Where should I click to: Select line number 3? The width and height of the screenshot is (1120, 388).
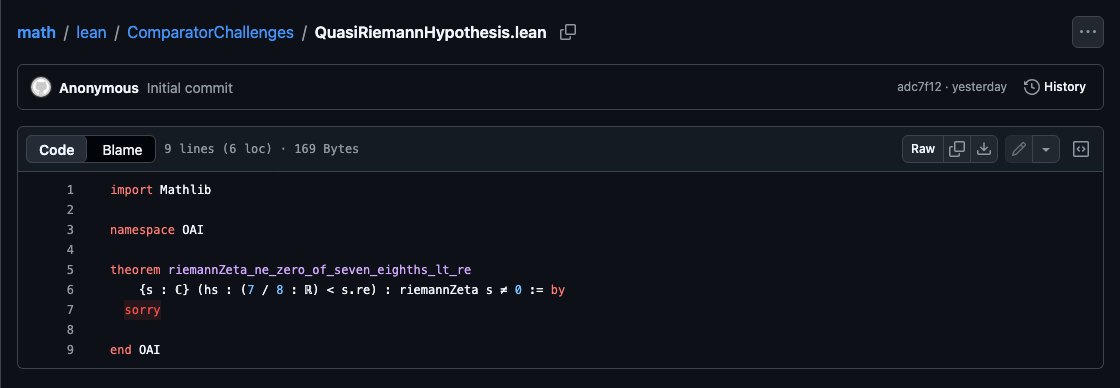pos(70,230)
